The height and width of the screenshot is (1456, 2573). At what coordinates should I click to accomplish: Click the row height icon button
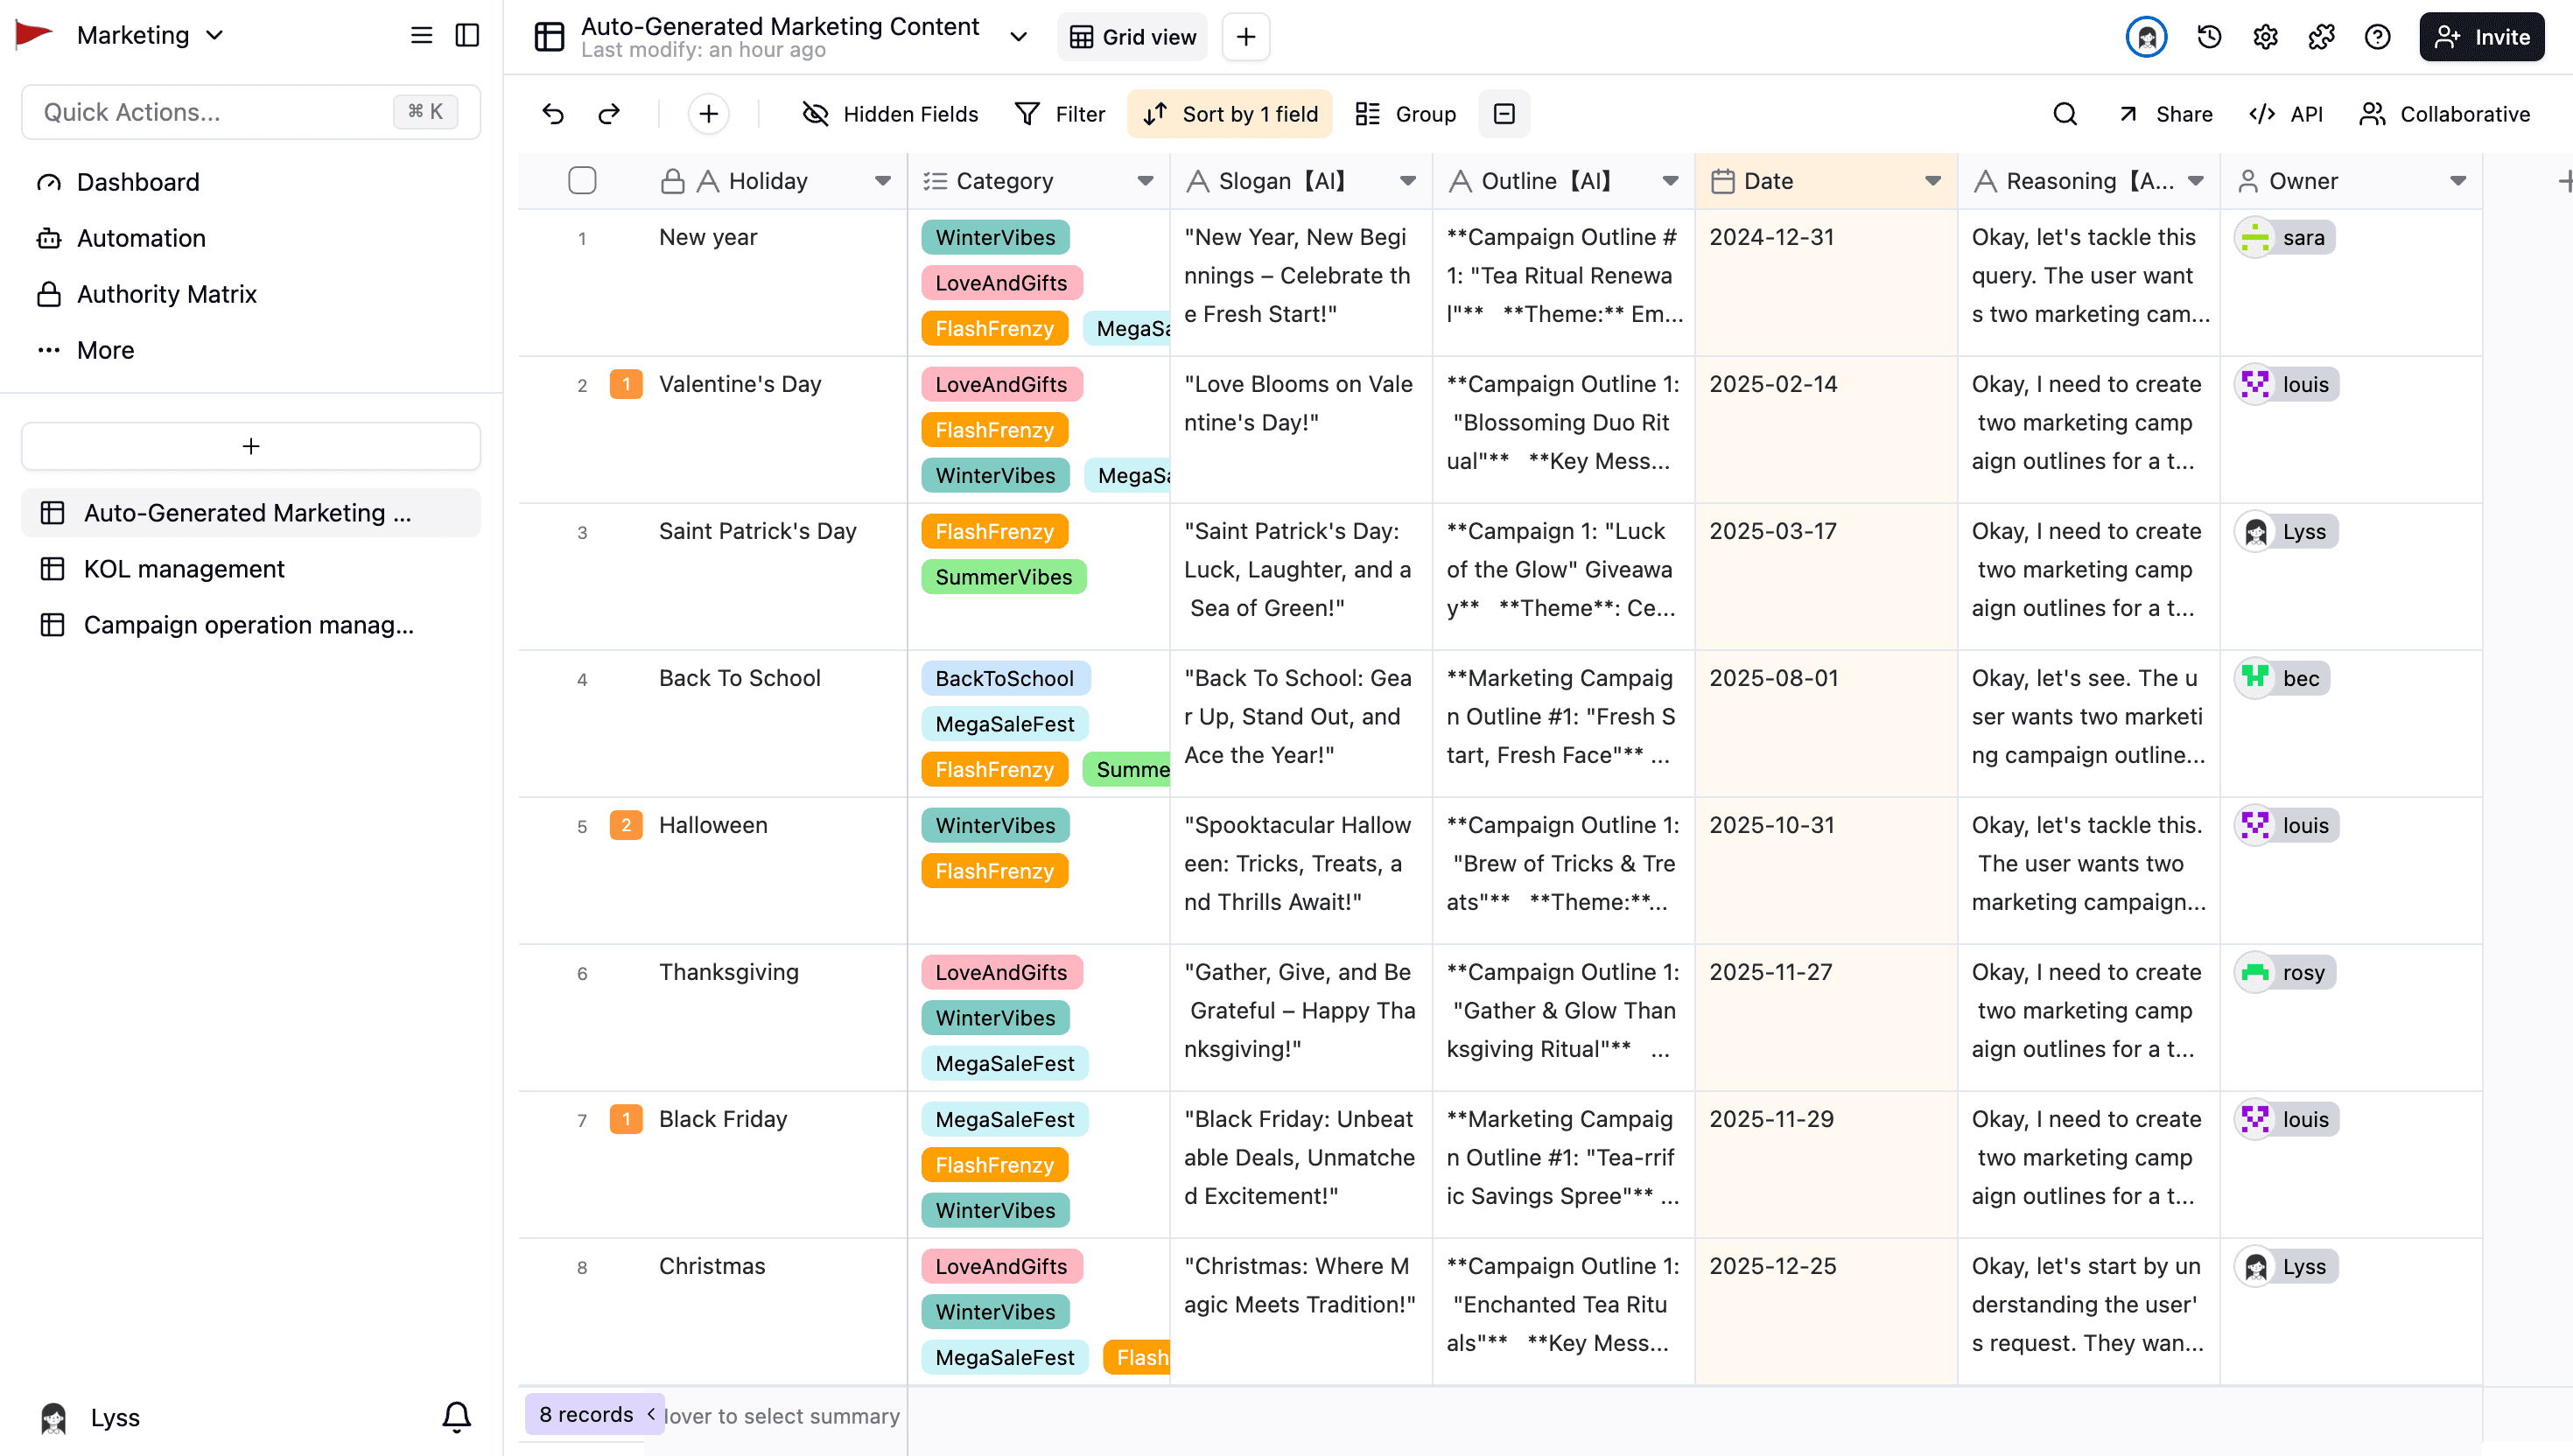pos(1504,114)
